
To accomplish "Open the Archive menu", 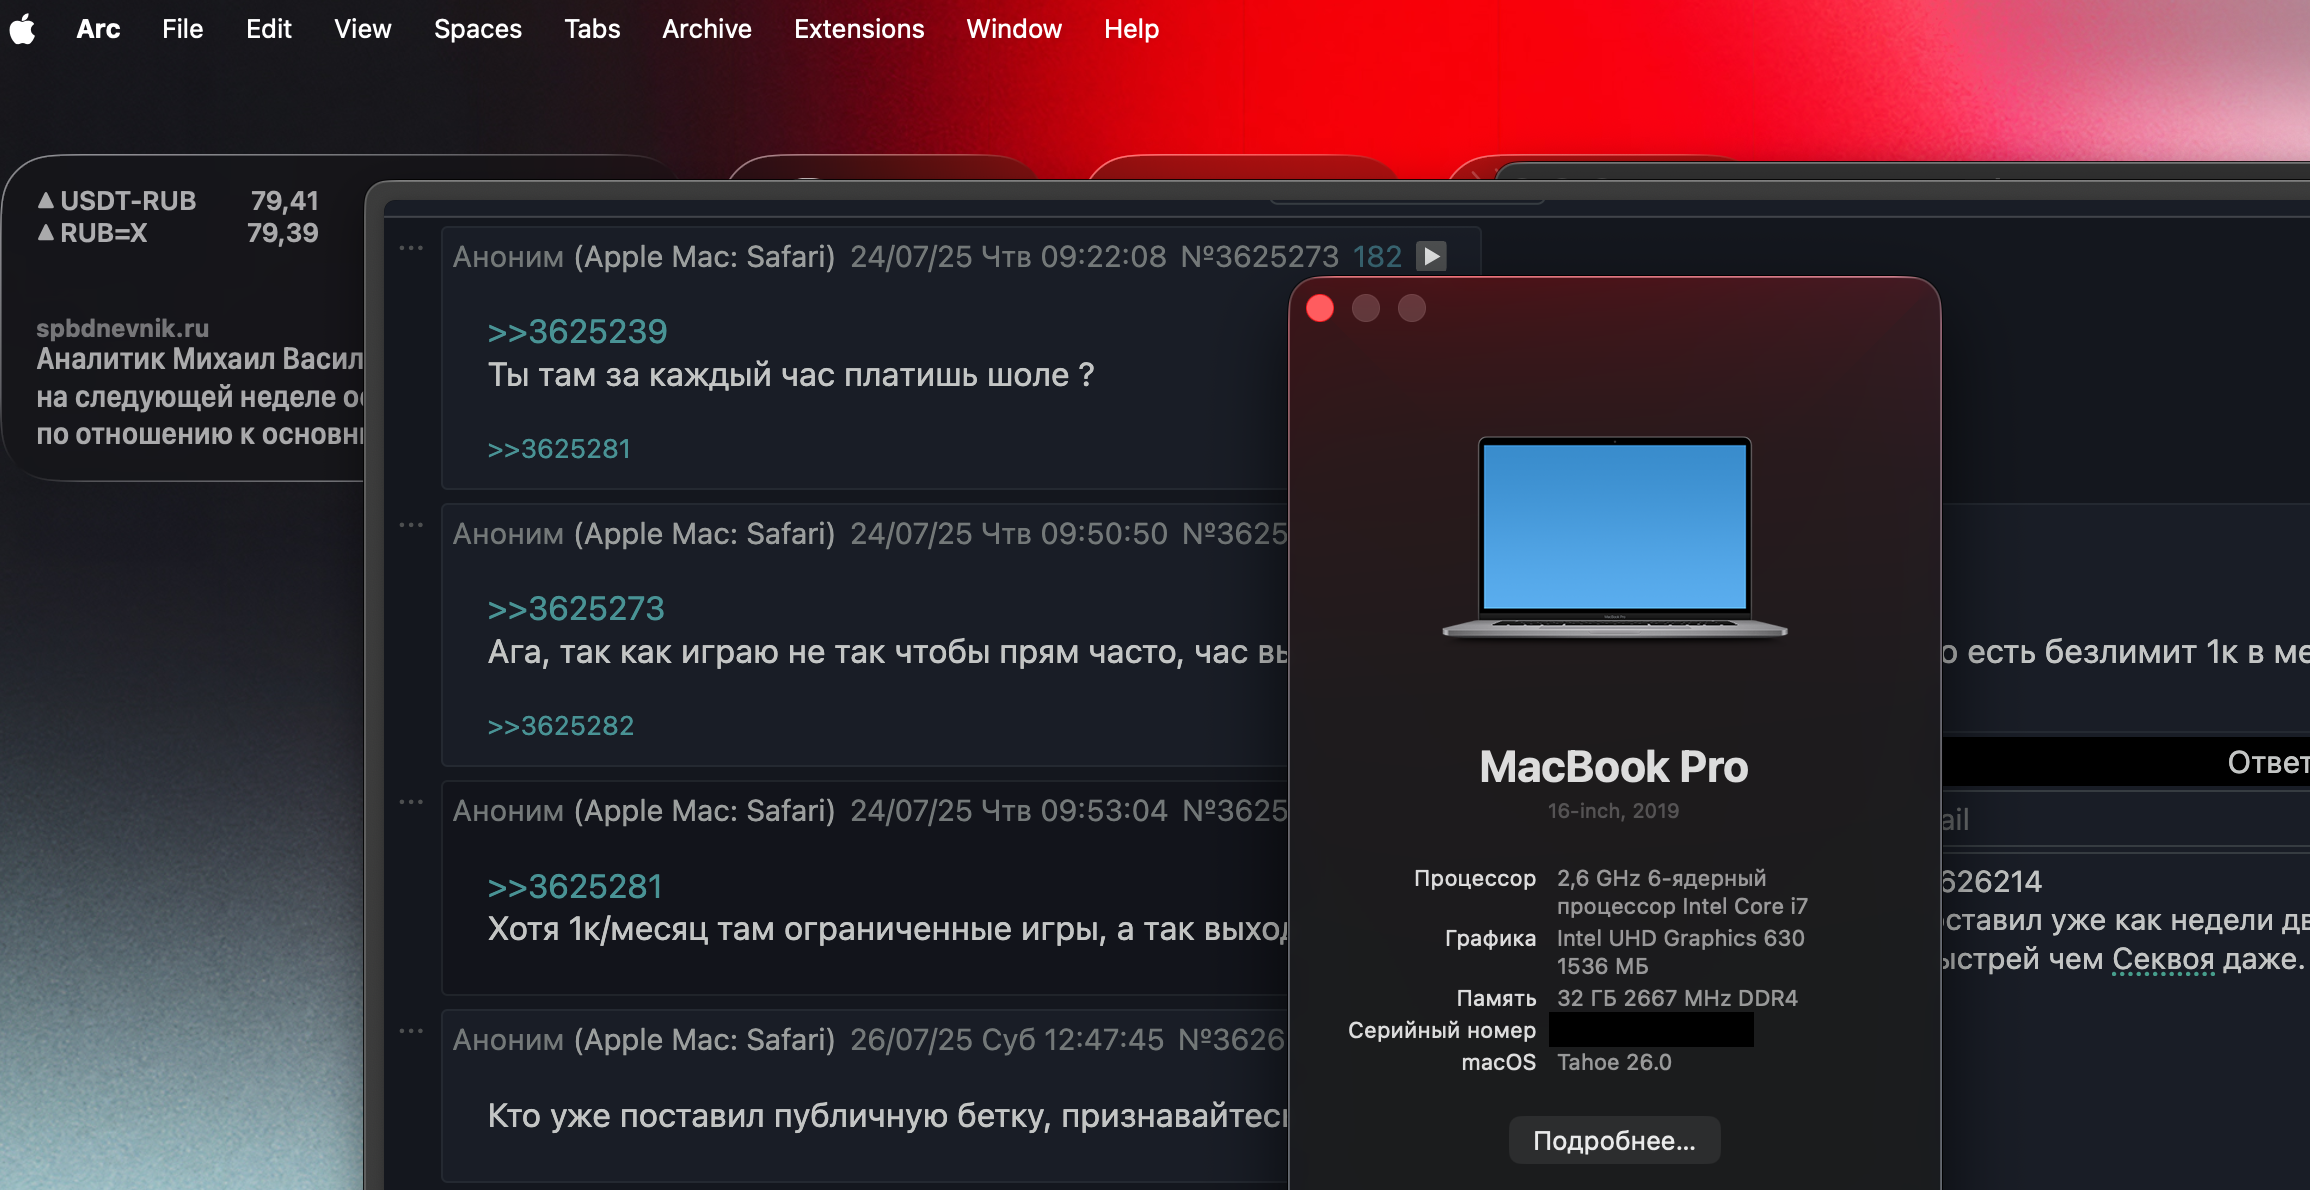I will [706, 29].
